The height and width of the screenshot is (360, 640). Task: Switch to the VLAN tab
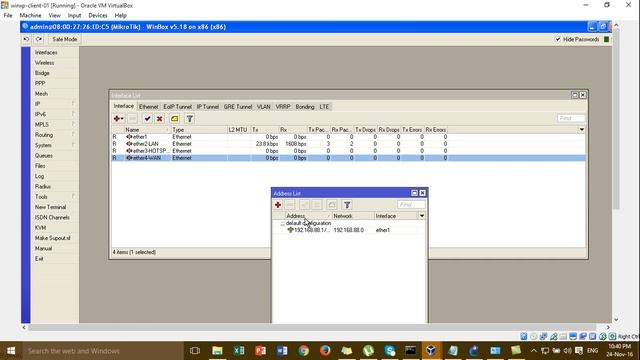263,107
